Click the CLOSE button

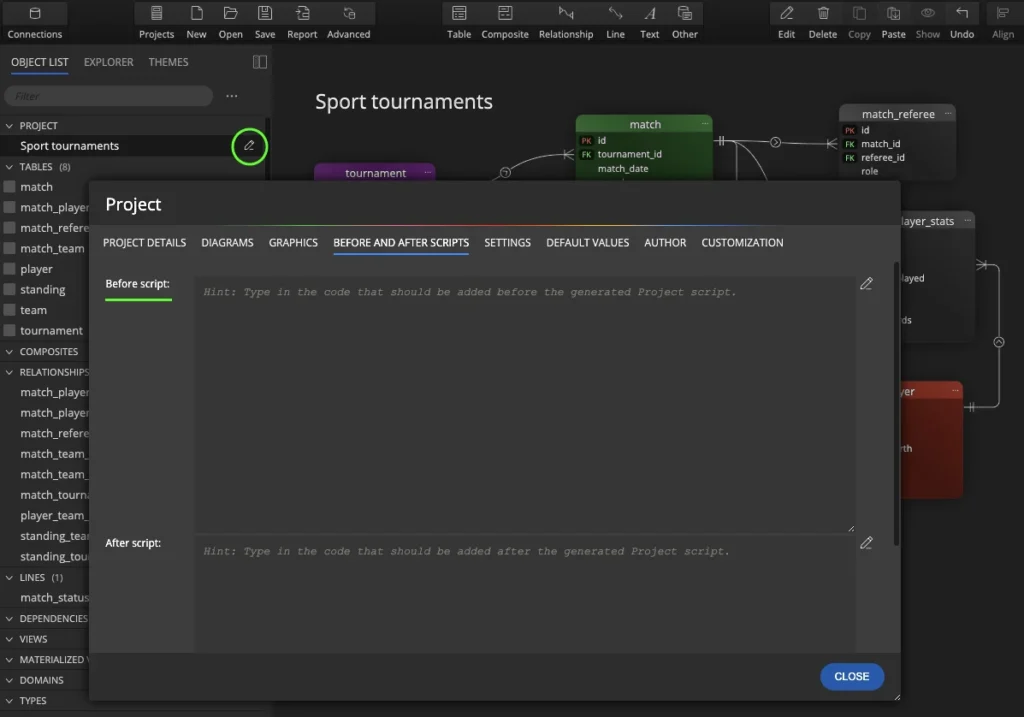tap(851, 676)
